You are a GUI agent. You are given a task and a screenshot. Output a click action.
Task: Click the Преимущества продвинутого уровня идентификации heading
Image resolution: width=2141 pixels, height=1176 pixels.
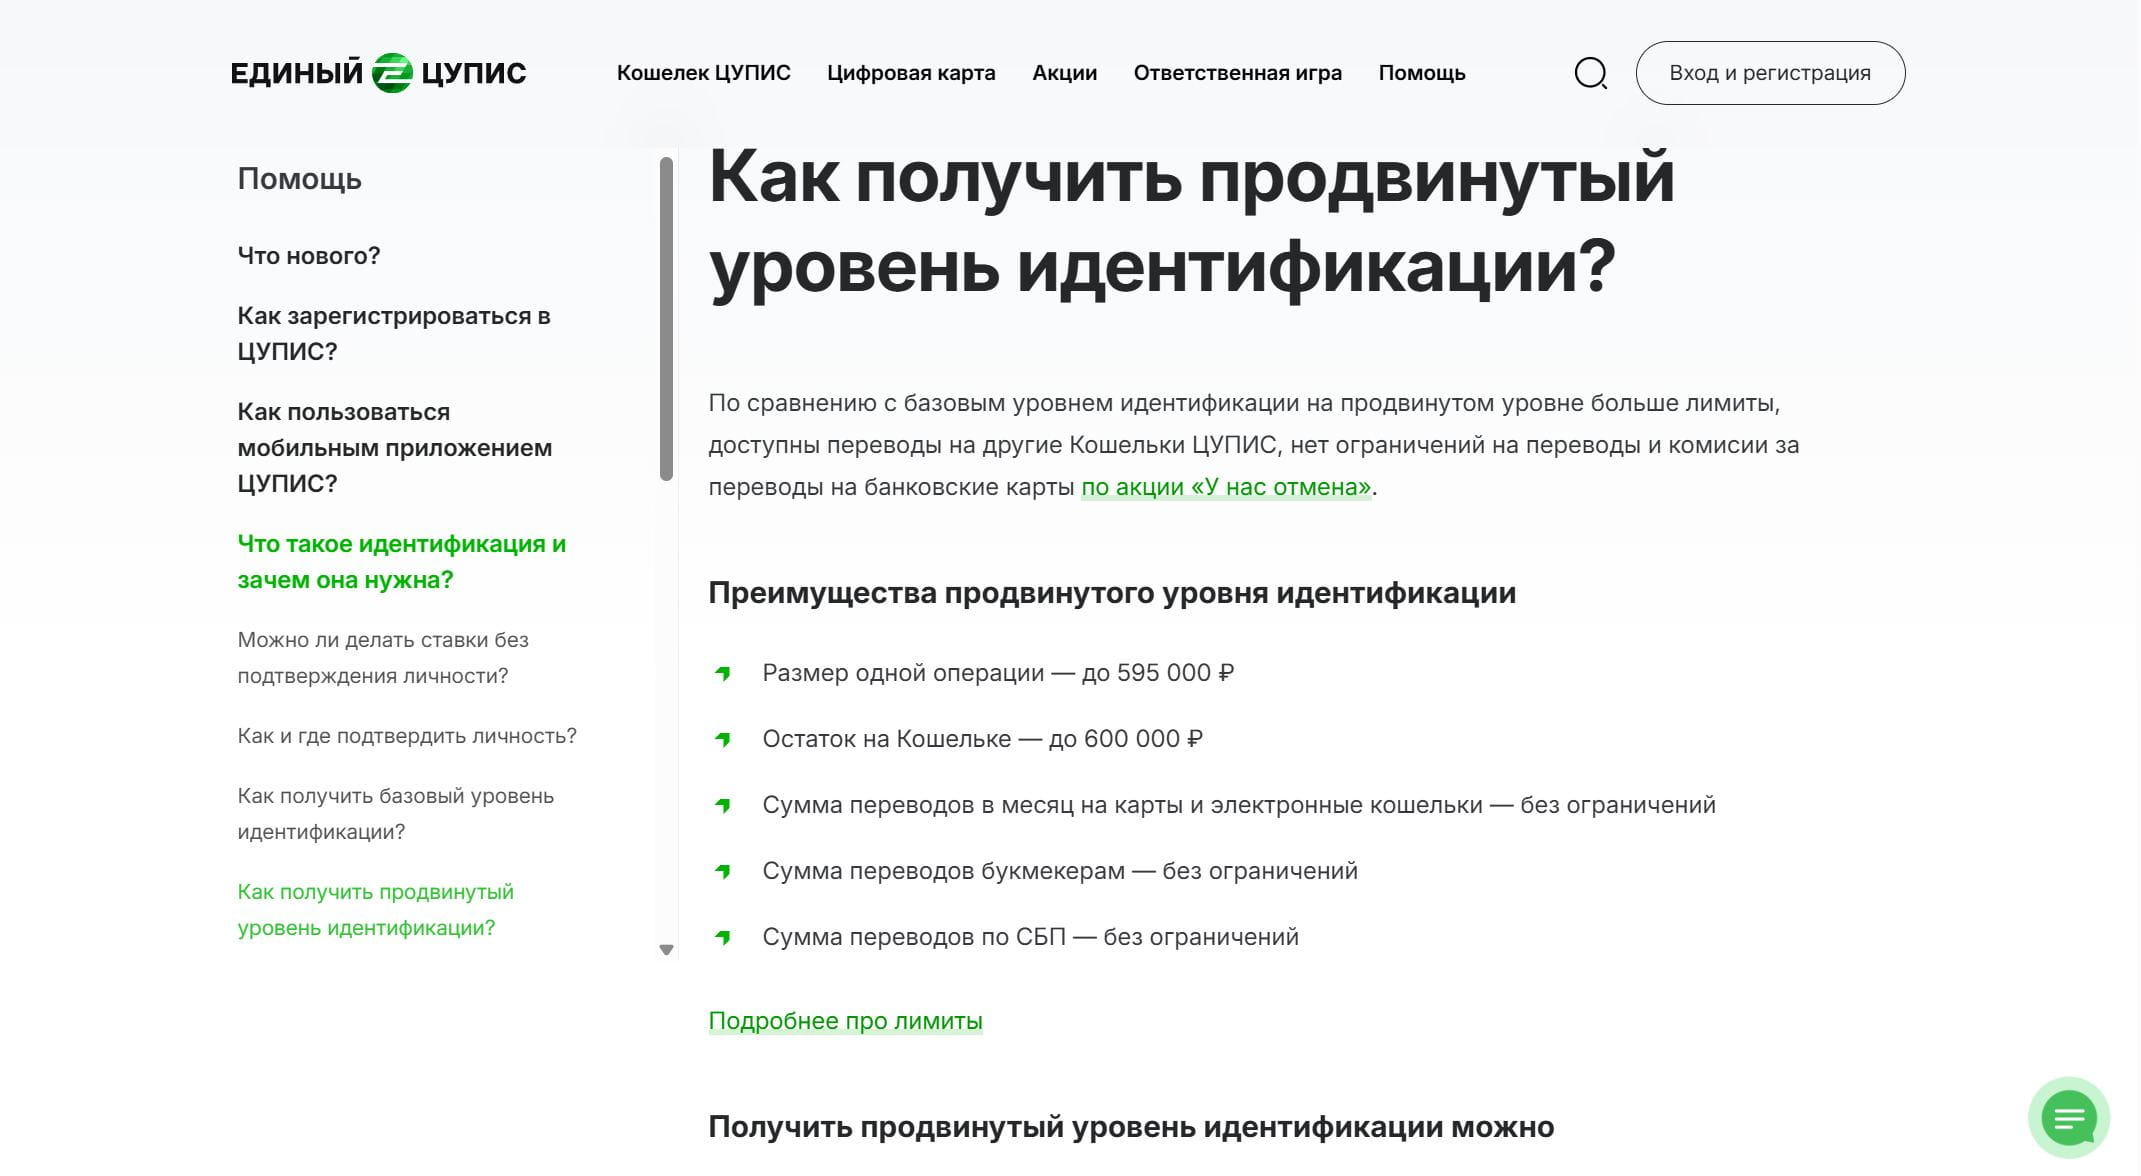pyautogui.click(x=1112, y=593)
